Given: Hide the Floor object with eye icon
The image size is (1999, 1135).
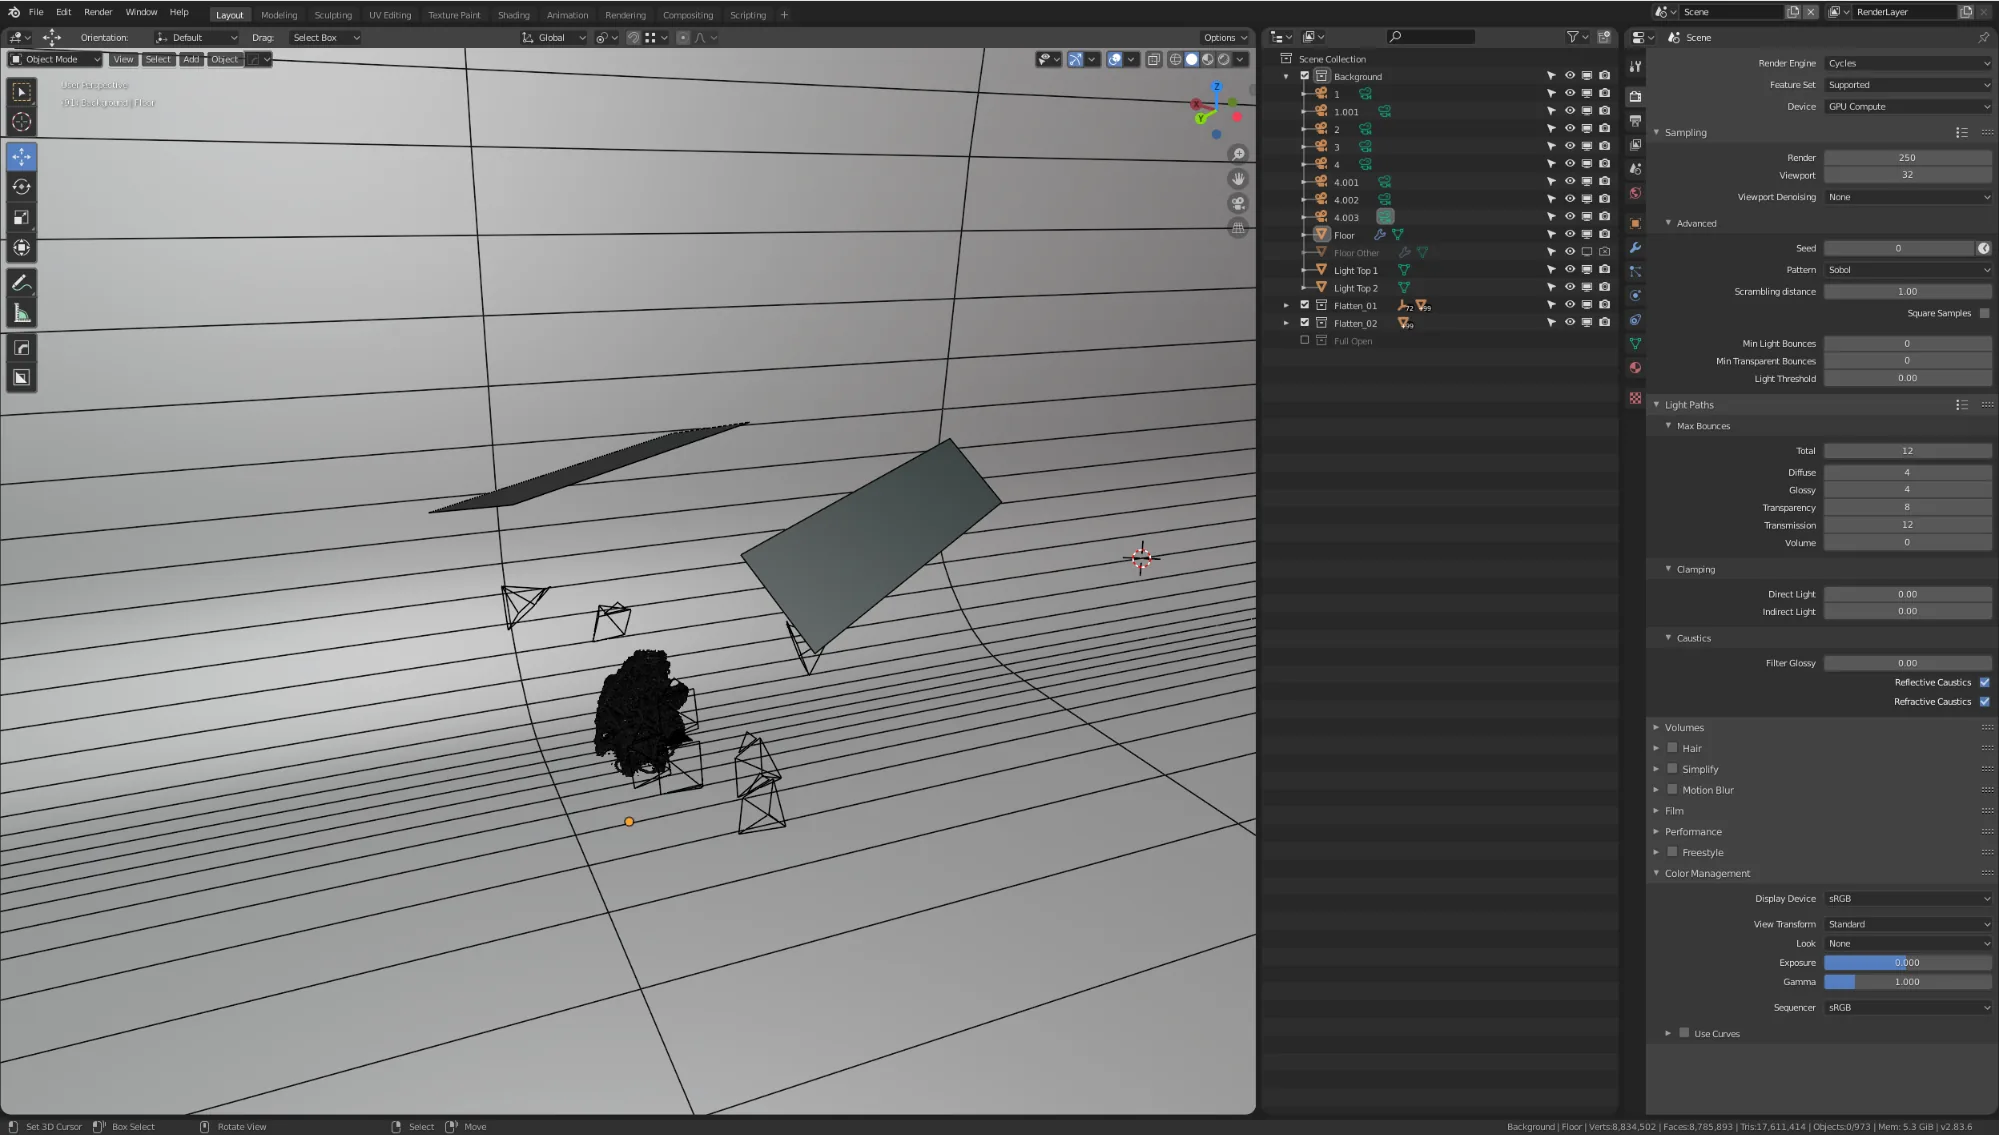Looking at the screenshot, I should click(1570, 235).
